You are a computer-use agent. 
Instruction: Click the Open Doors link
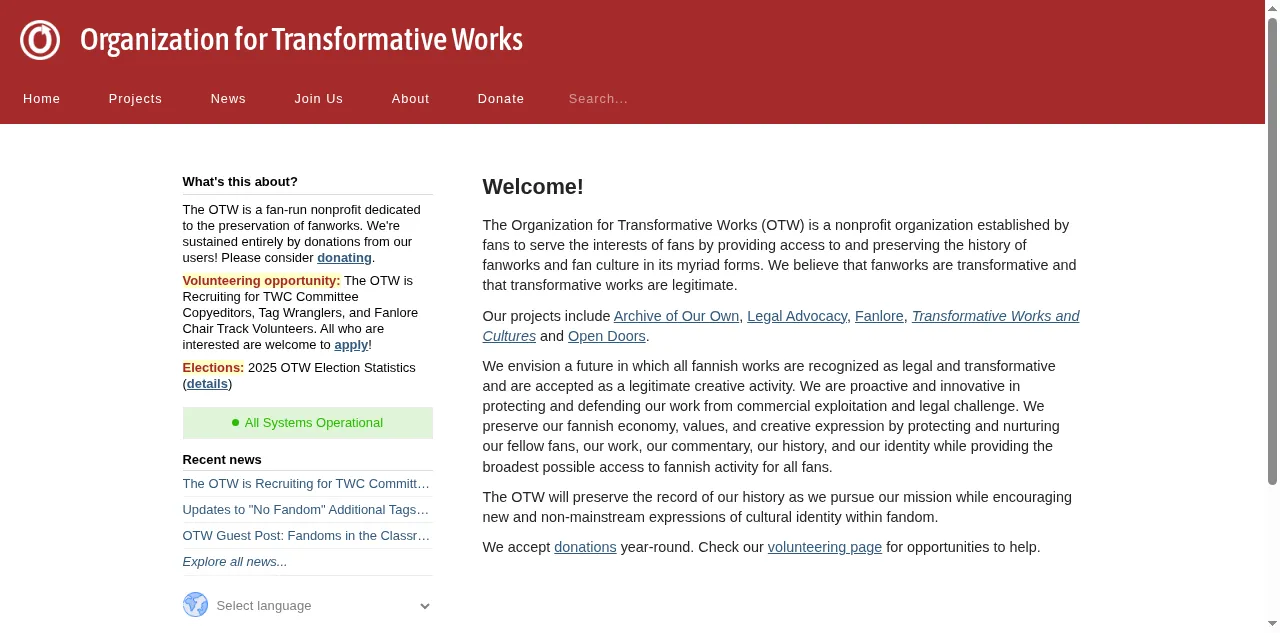607,336
